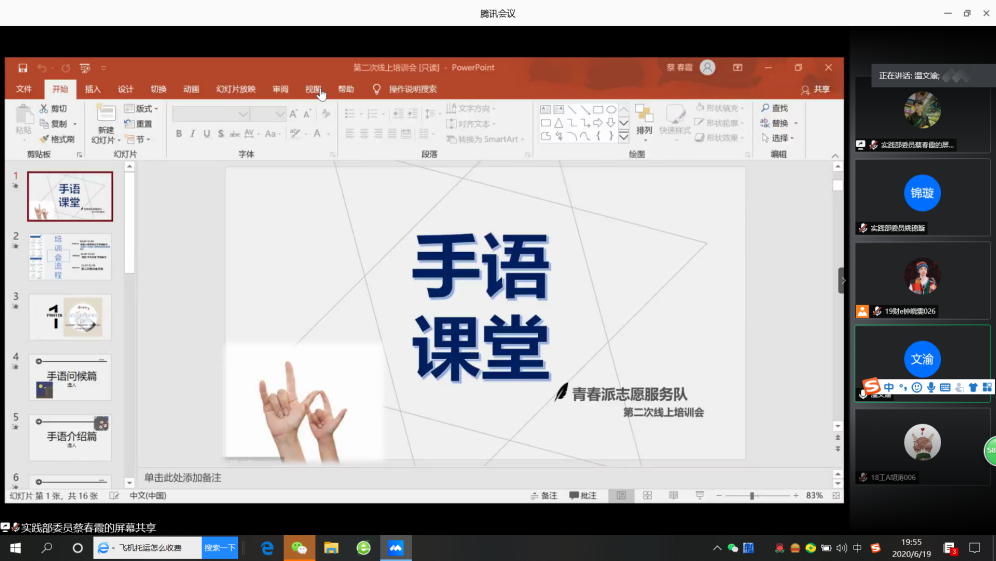Switch to the Slide Show (幻灯片放映) tab

click(x=235, y=89)
